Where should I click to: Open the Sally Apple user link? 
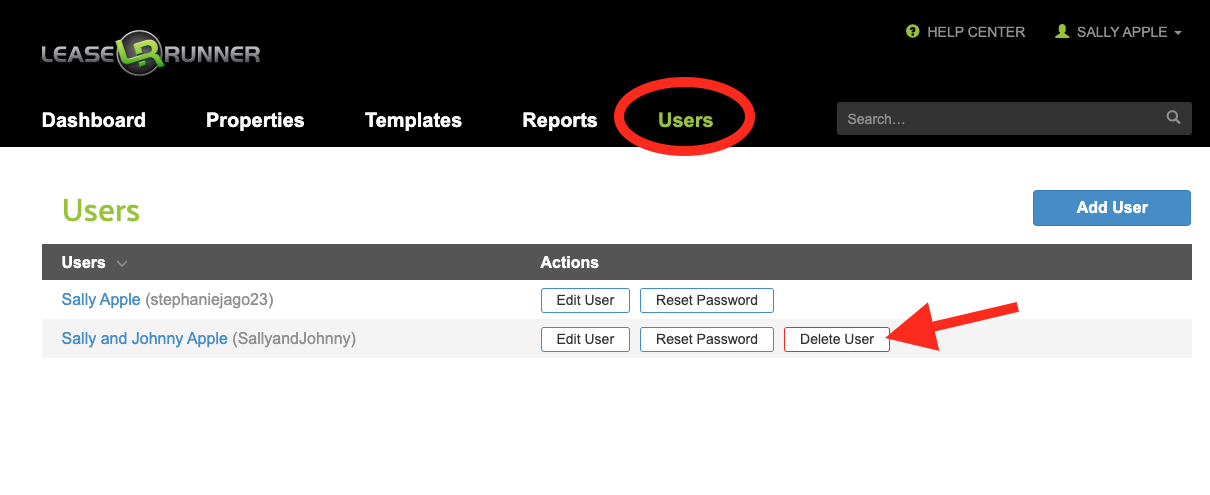click(x=101, y=300)
